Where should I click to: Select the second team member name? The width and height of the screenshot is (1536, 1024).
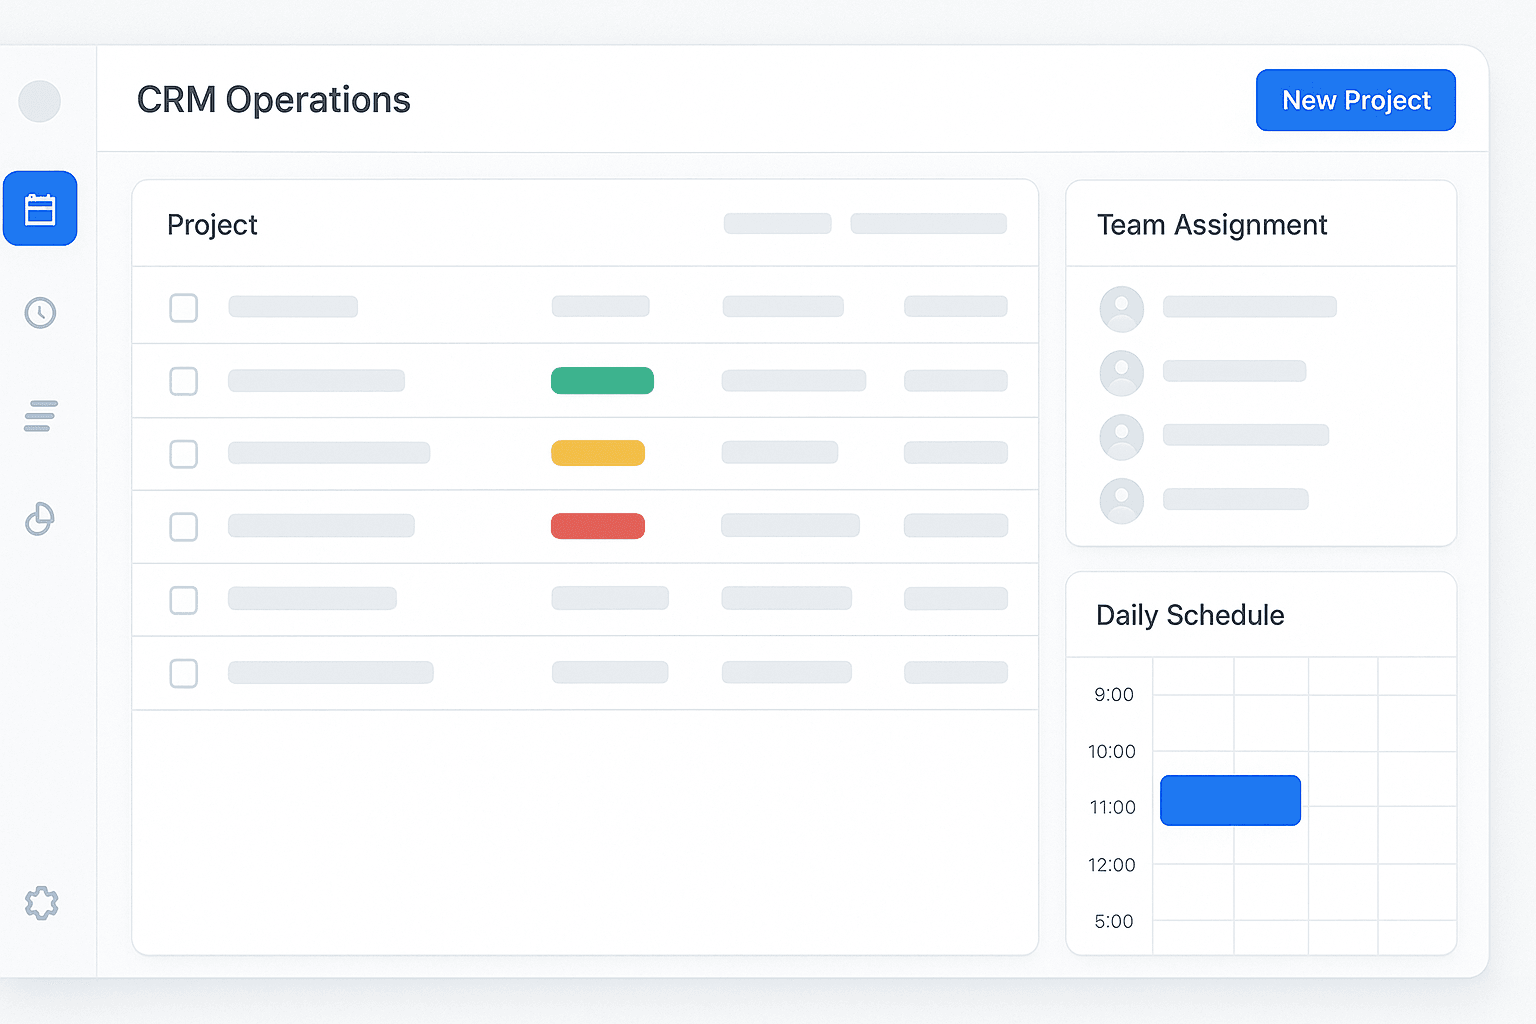[1234, 372]
